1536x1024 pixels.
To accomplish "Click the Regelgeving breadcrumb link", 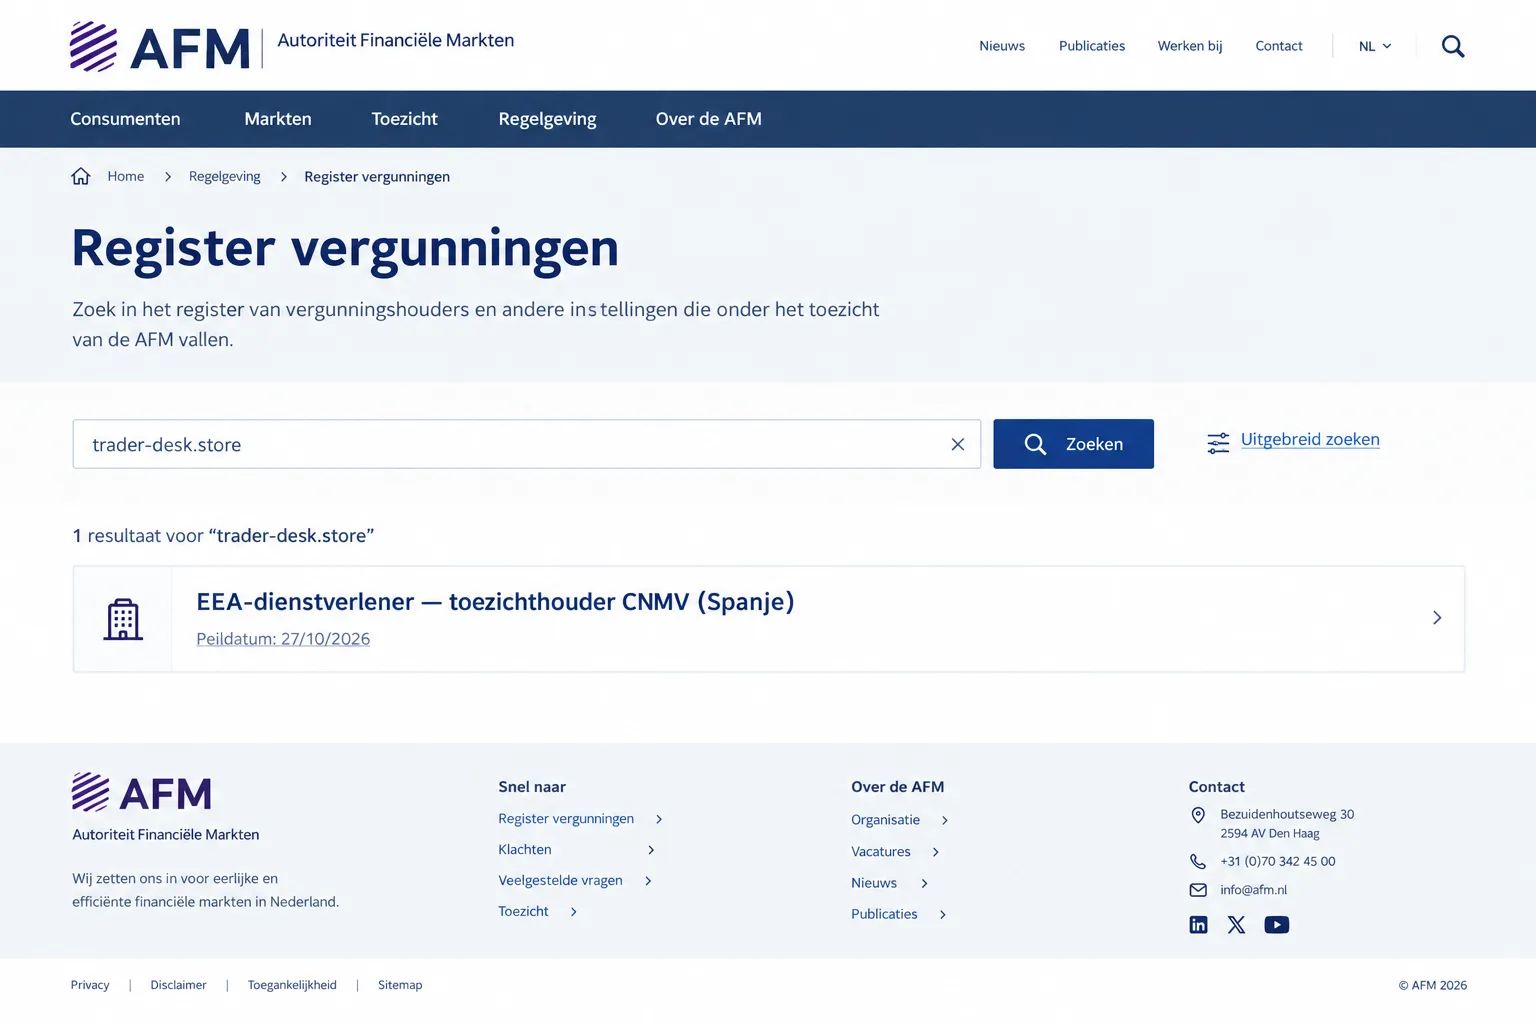I will [225, 177].
